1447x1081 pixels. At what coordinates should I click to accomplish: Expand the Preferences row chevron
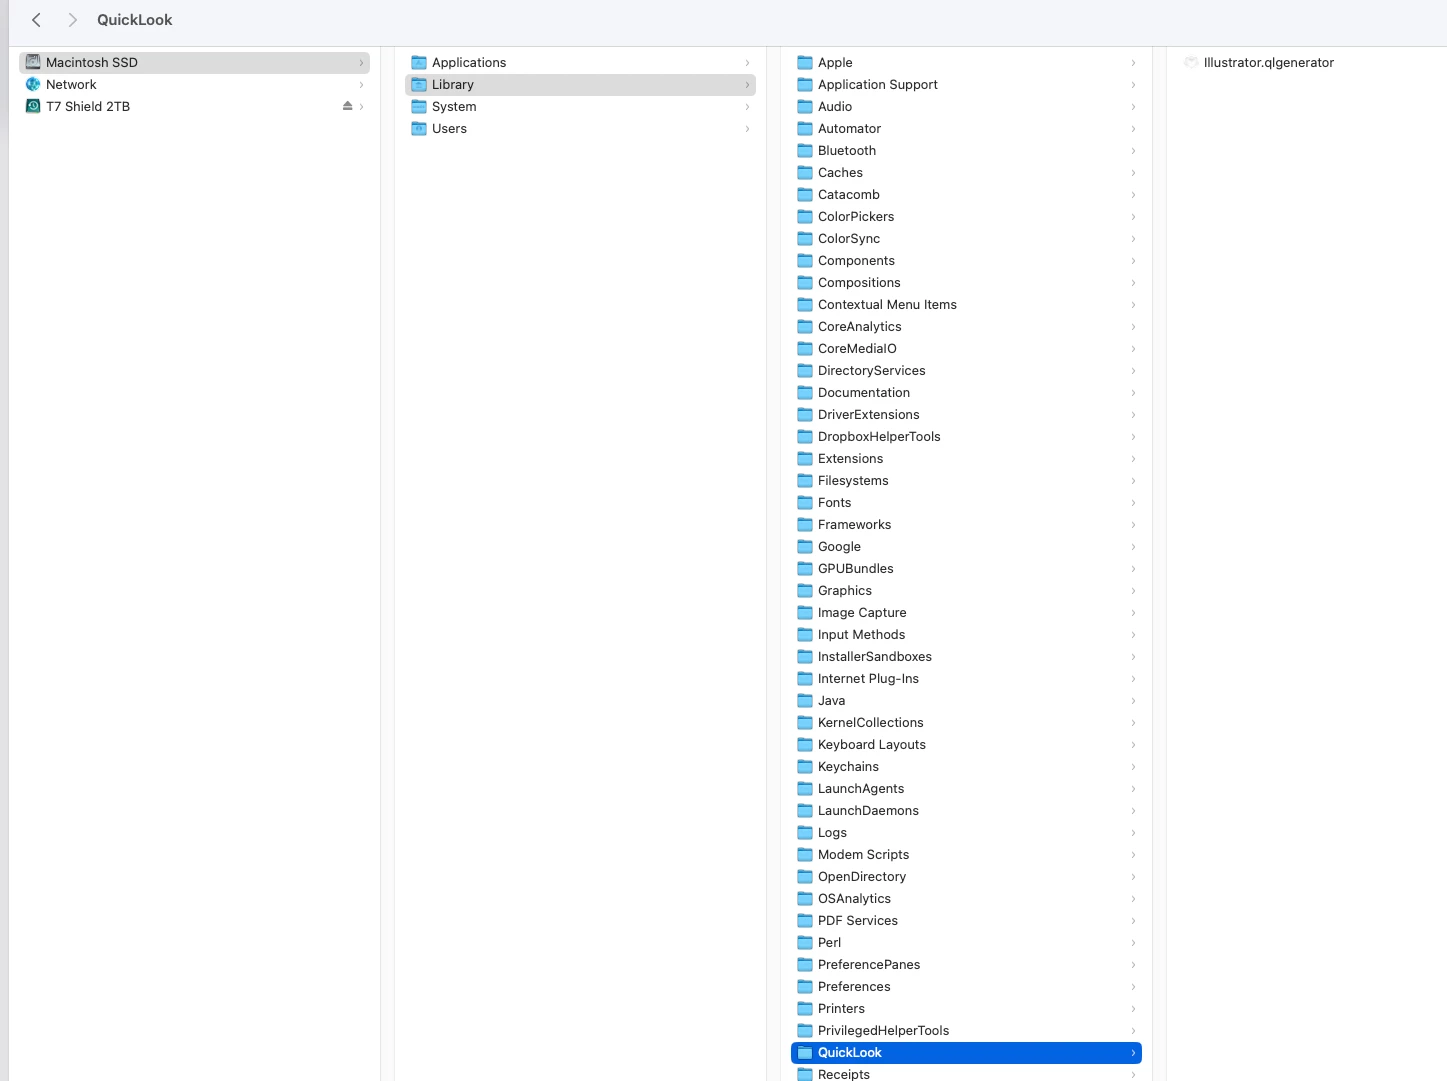click(x=1133, y=986)
